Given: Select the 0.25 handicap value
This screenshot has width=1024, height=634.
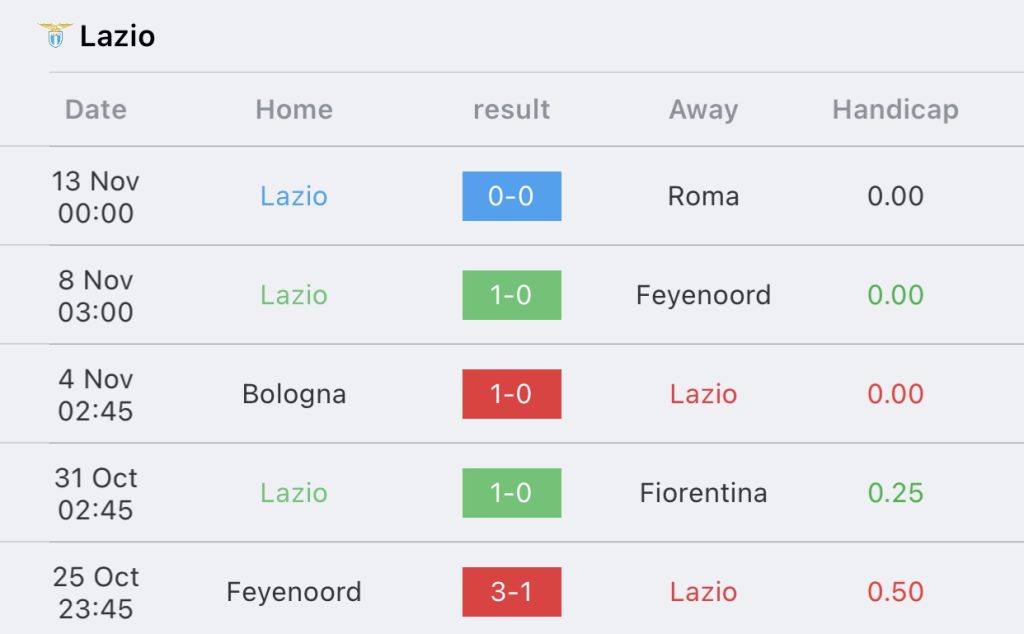Looking at the screenshot, I should 895,493.
